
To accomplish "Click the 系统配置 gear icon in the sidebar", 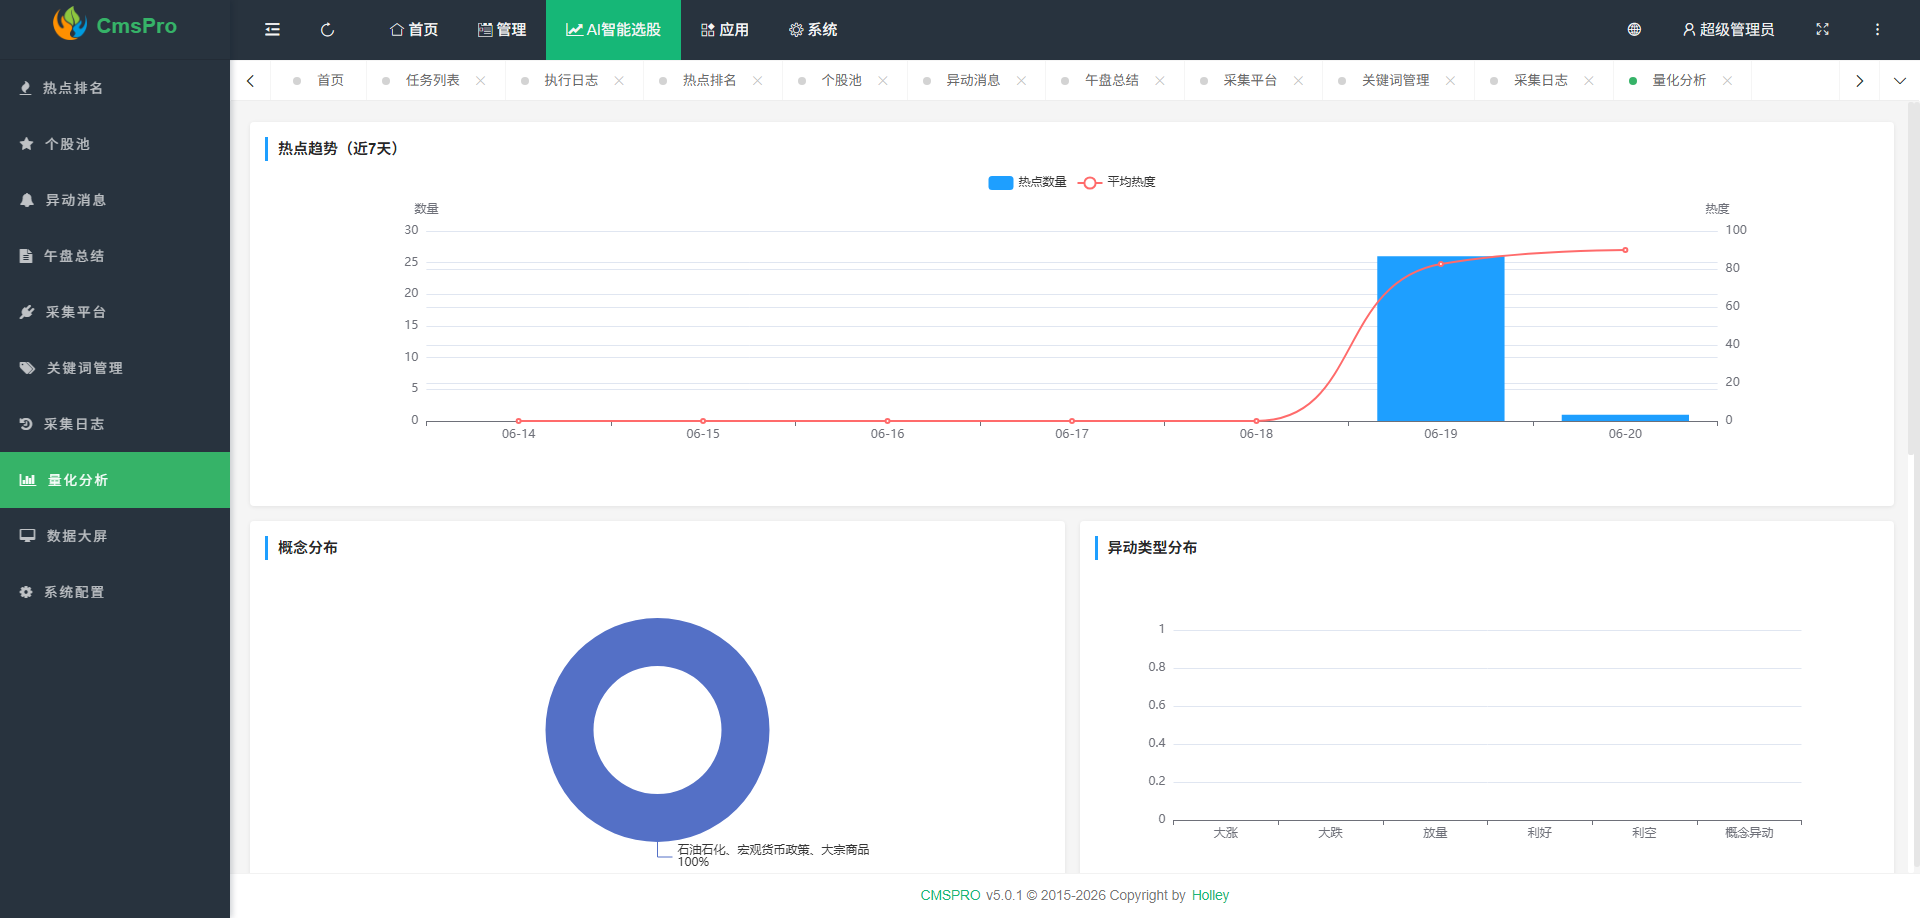I will pos(26,592).
